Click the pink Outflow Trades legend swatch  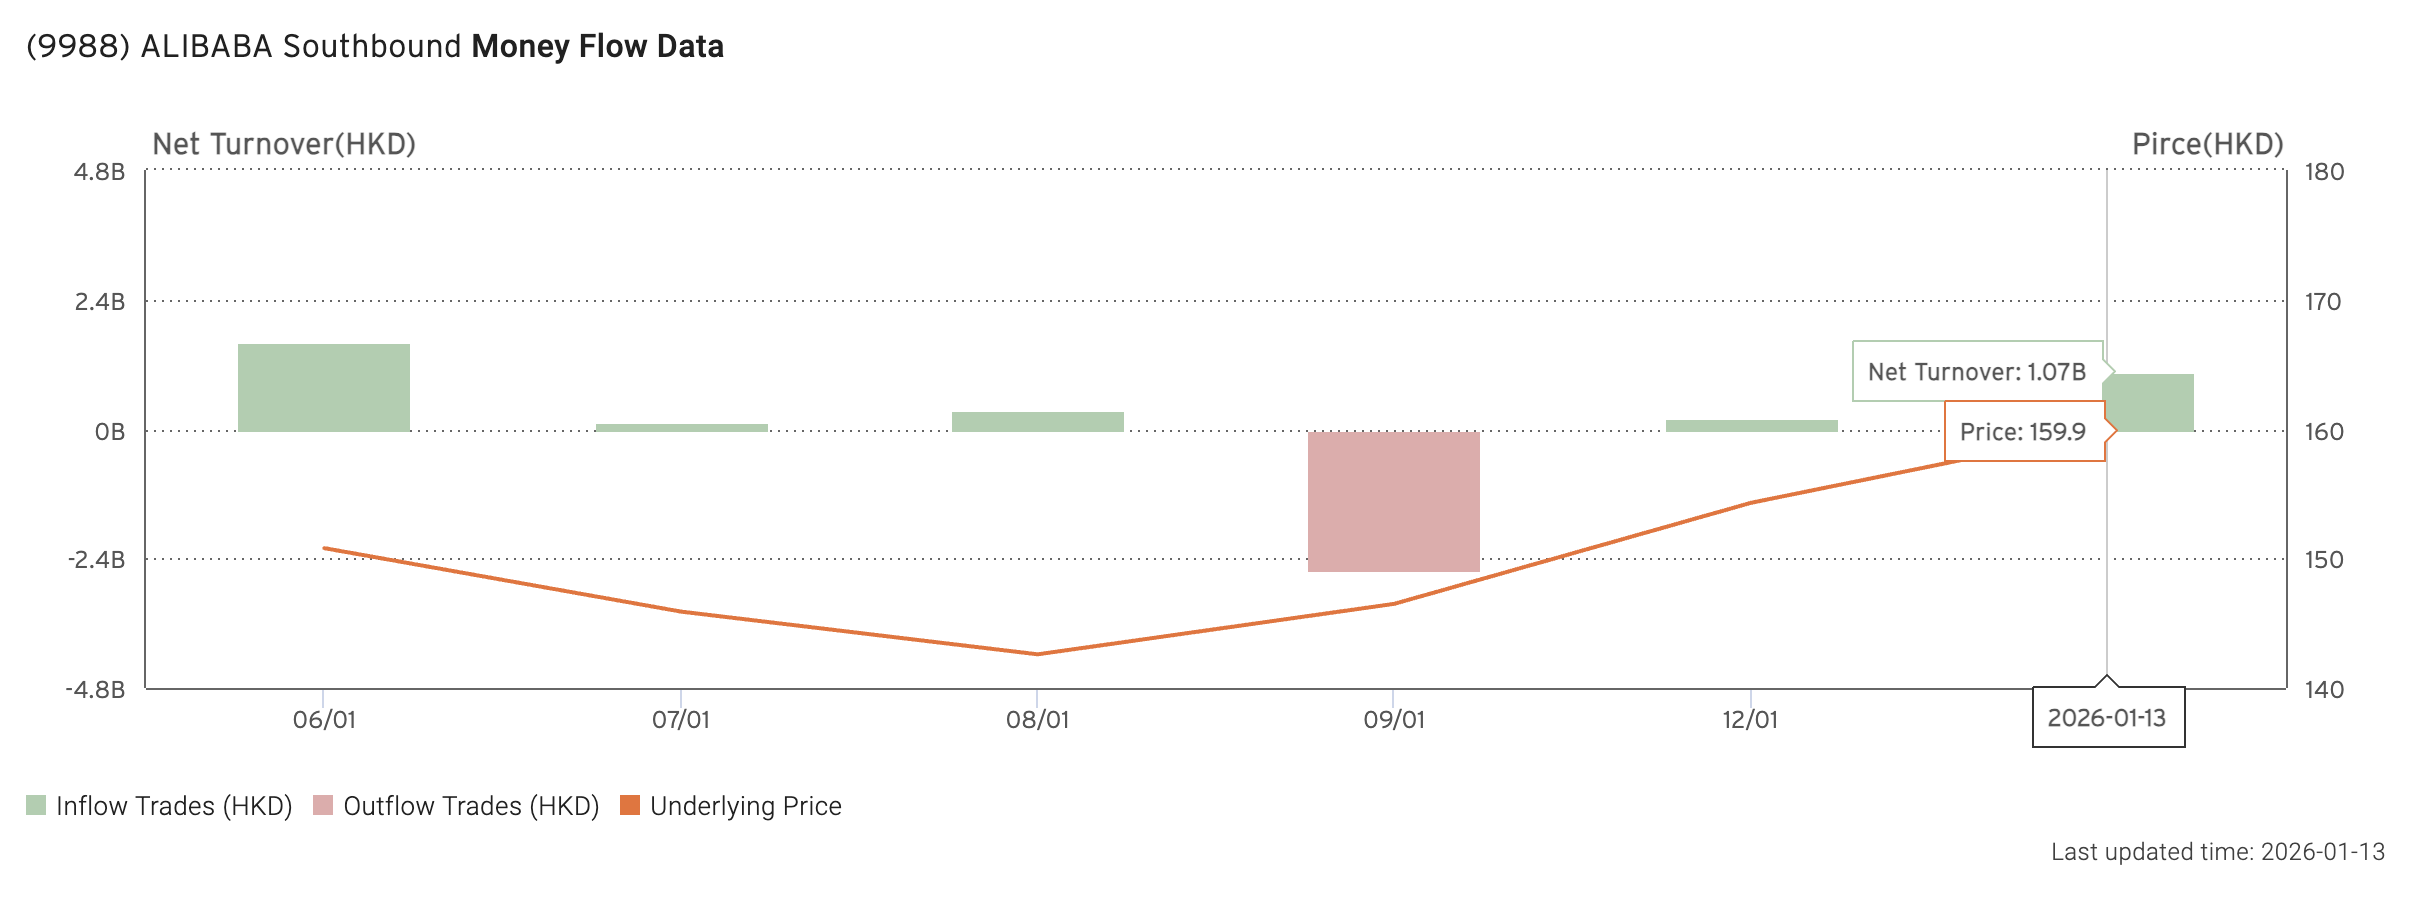click(x=323, y=806)
